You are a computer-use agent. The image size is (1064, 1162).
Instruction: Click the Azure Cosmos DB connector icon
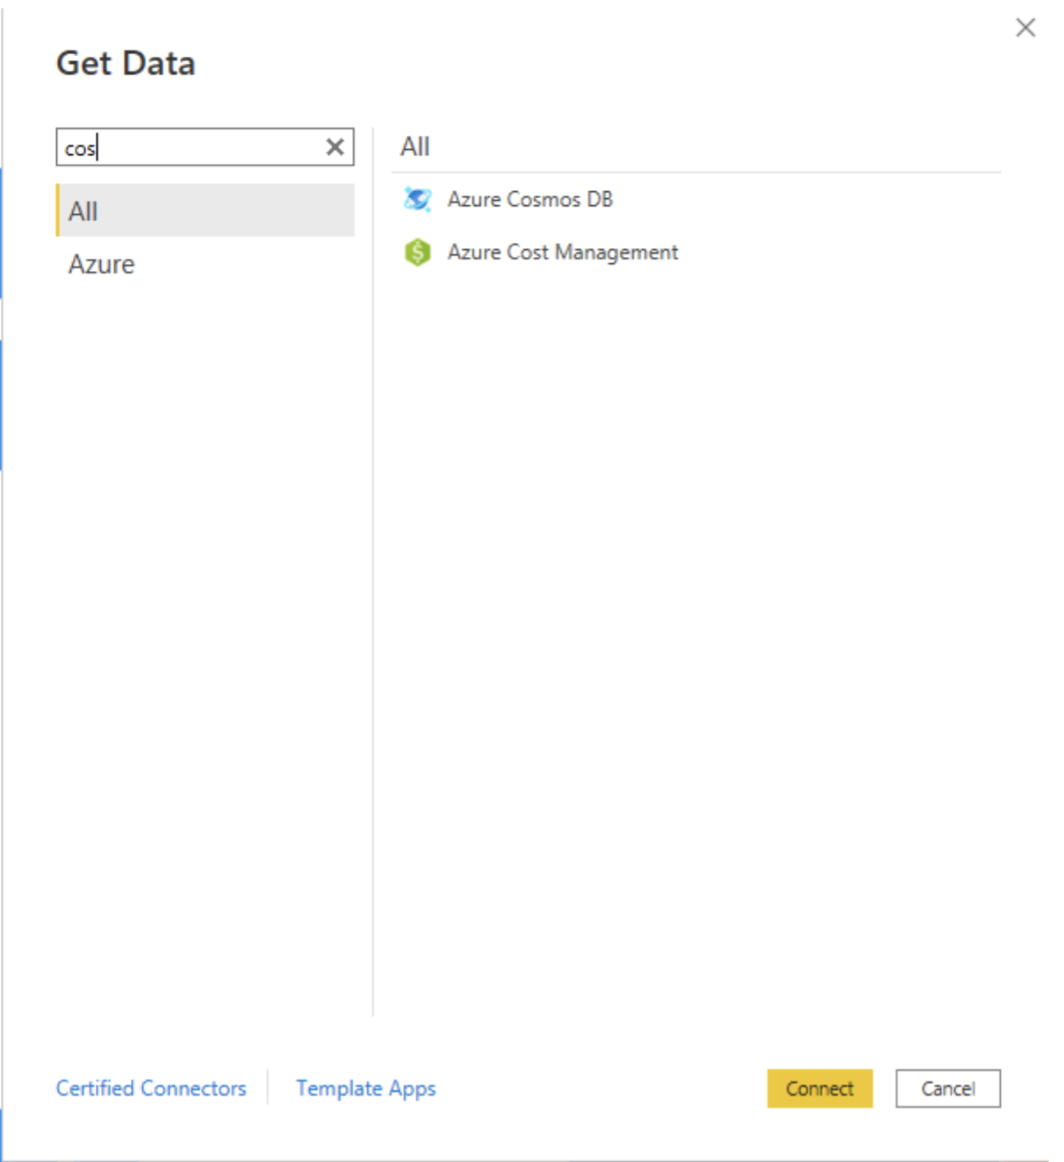click(417, 199)
